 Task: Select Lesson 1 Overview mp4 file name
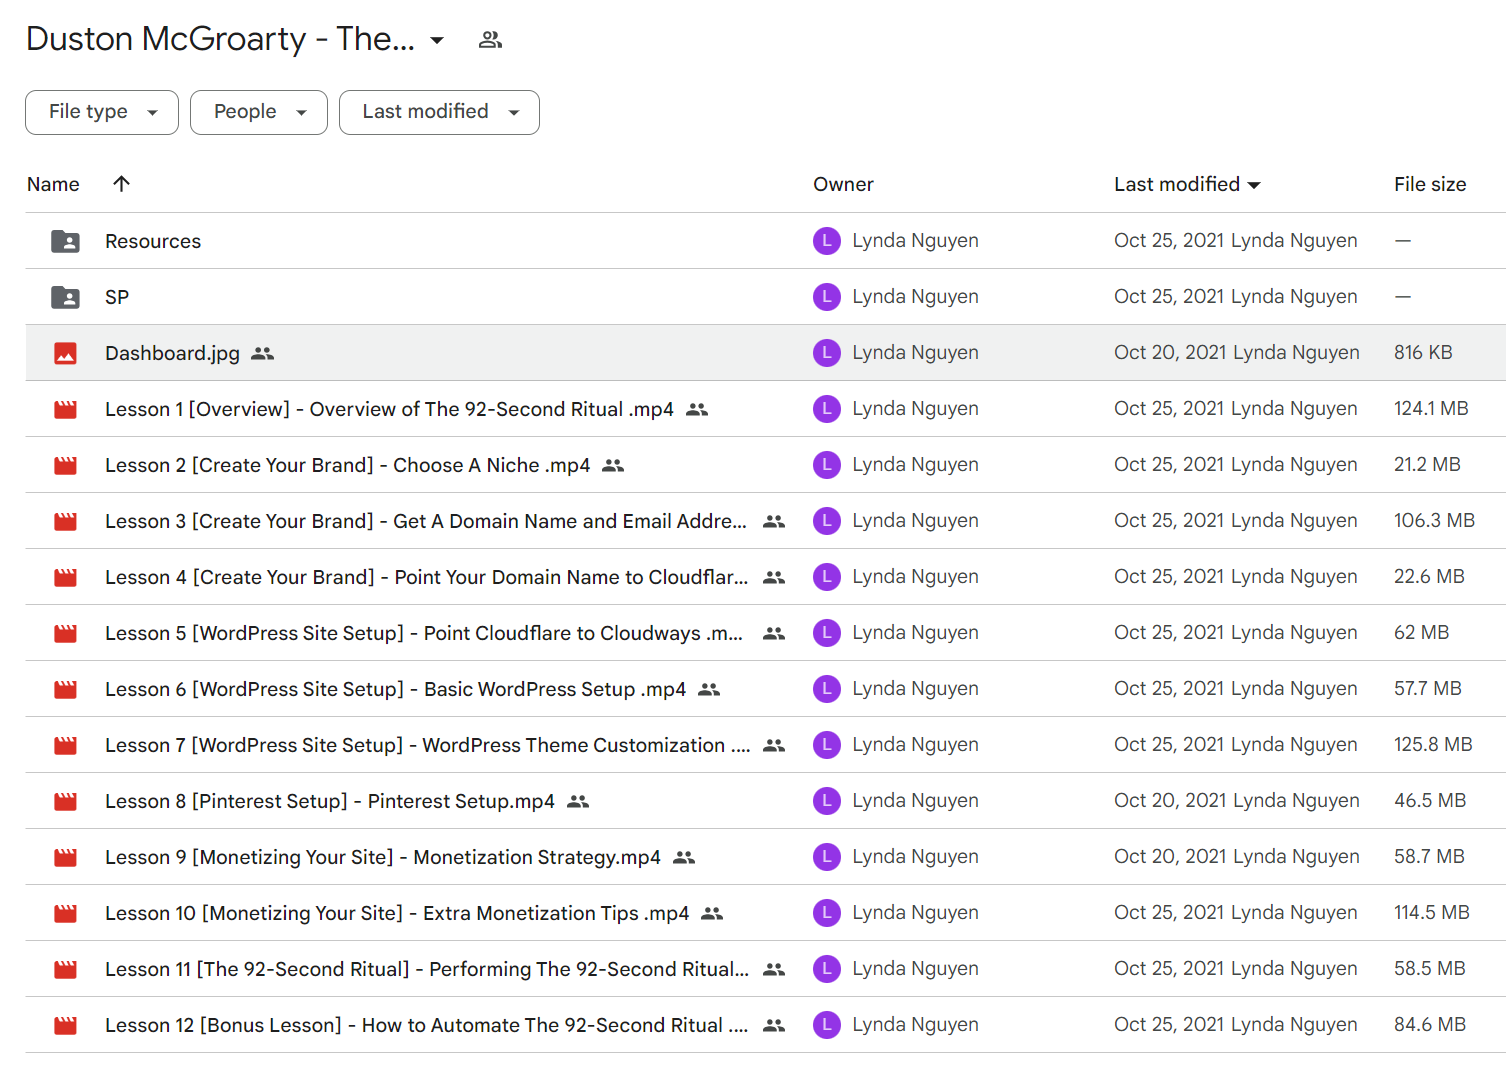pos(389,409)
